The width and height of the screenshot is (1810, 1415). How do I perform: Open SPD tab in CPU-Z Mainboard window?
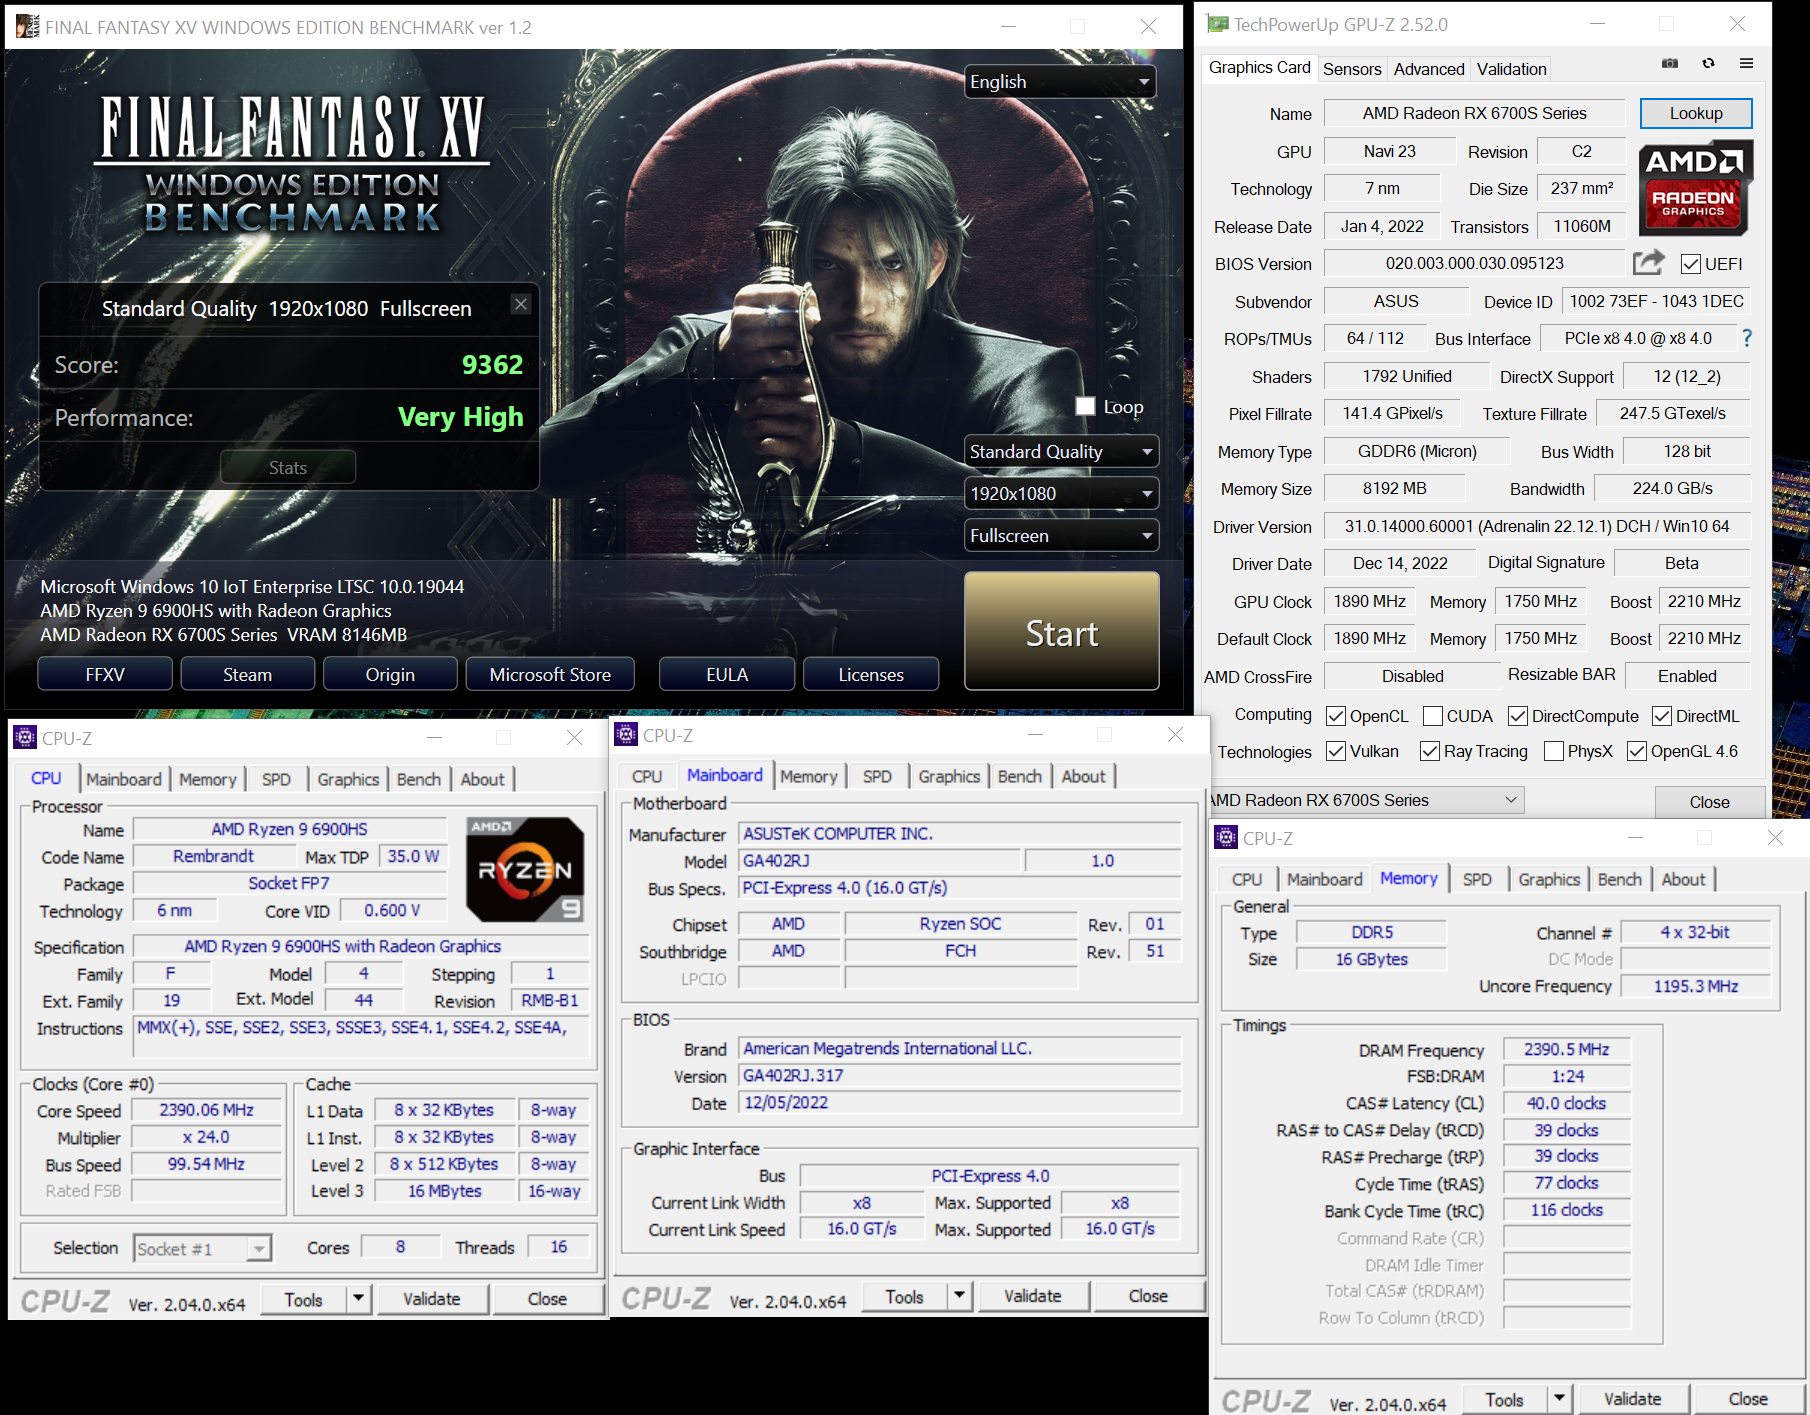point(877,776)
